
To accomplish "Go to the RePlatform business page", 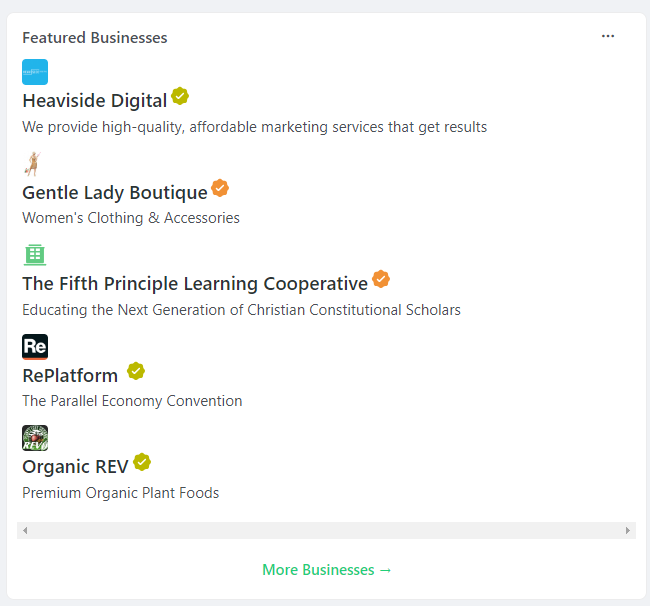I will pos(70,376).
